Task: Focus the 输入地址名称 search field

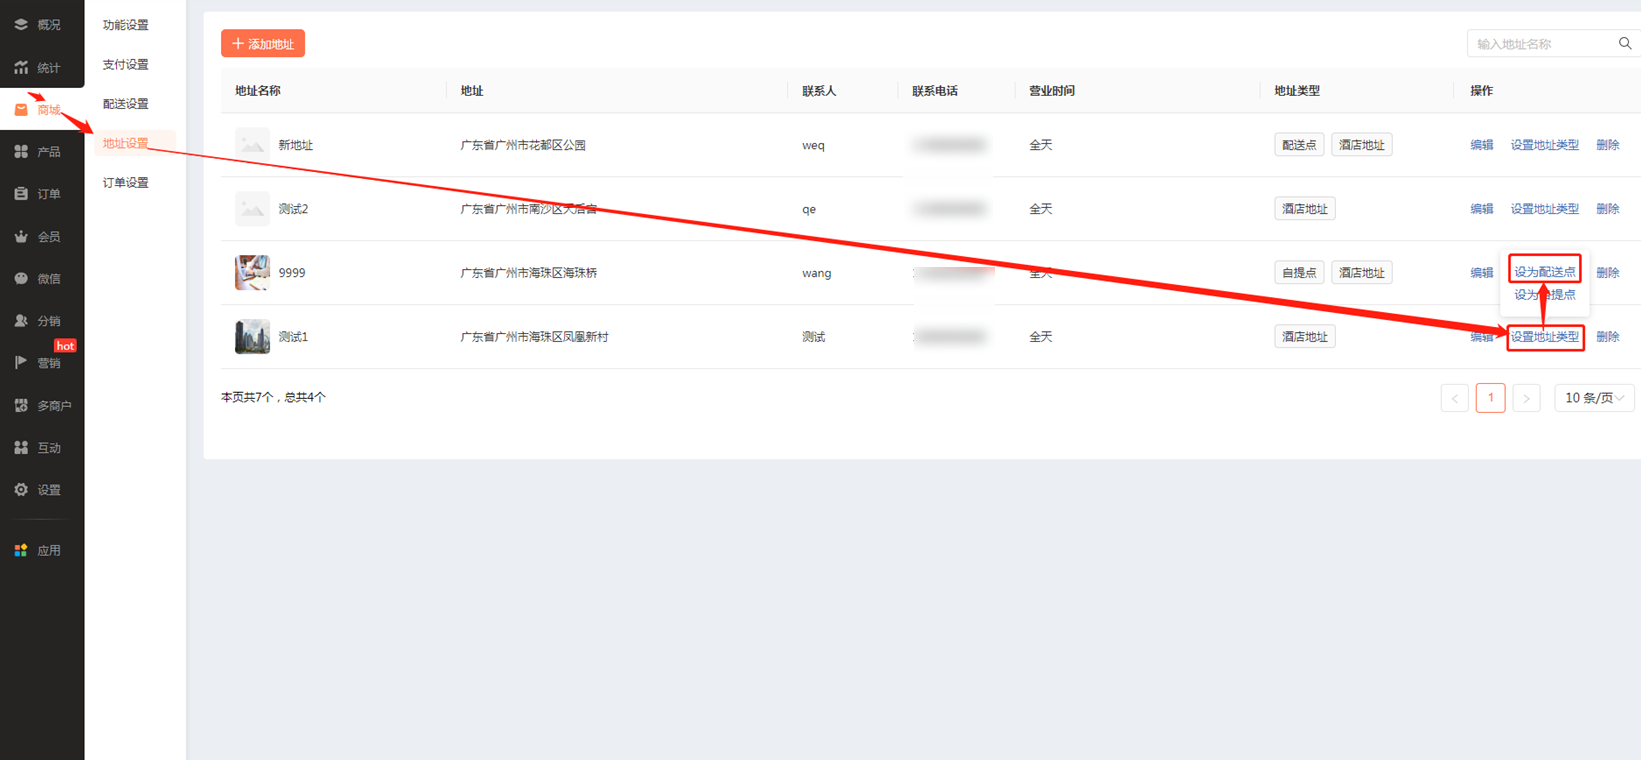Action: pos(1545,44)
